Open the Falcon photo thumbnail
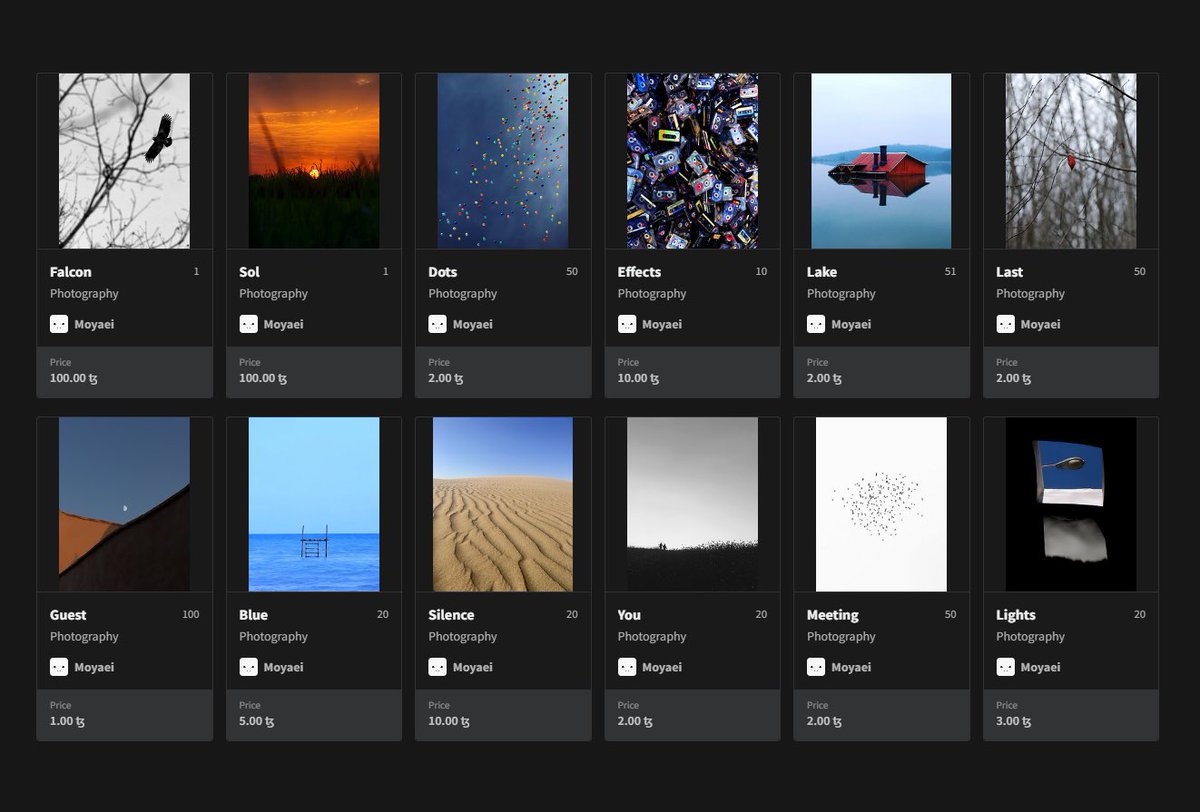 [x=124, y=161]
